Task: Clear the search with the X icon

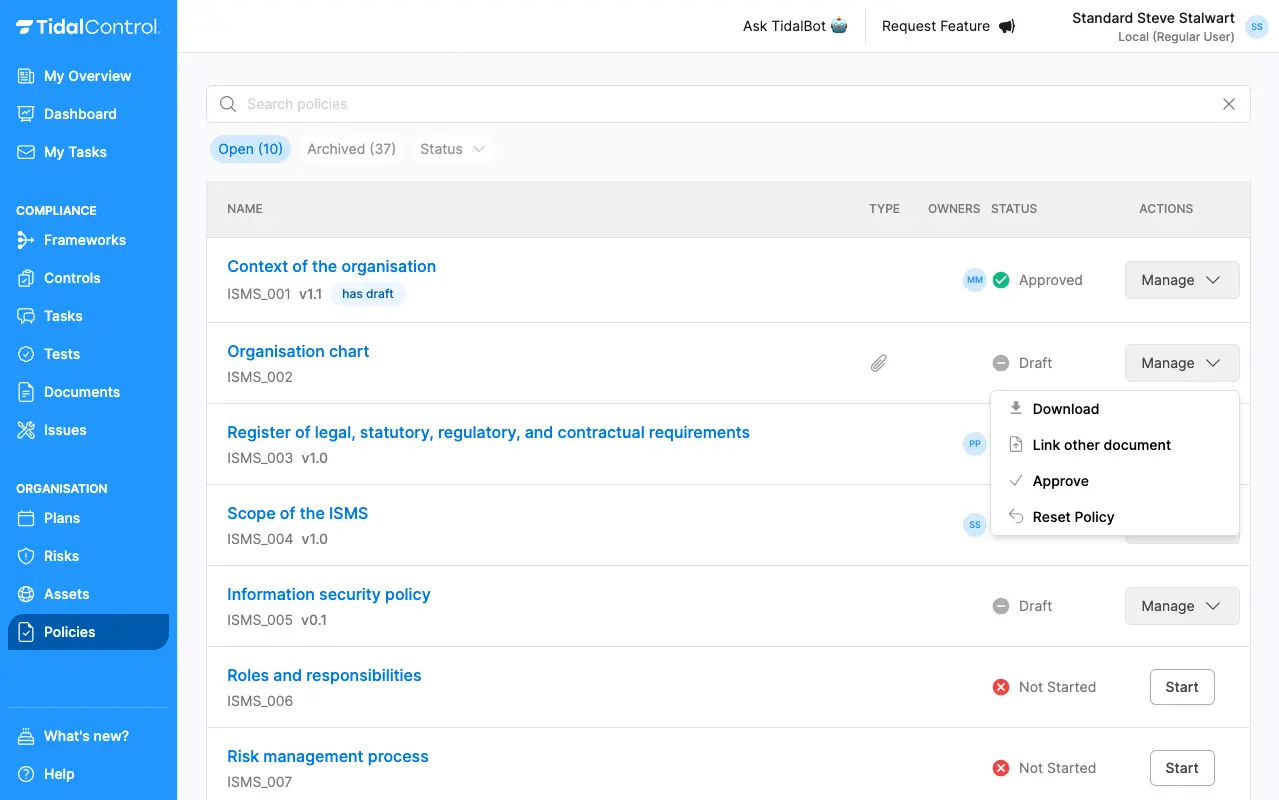Action: 1229,104
